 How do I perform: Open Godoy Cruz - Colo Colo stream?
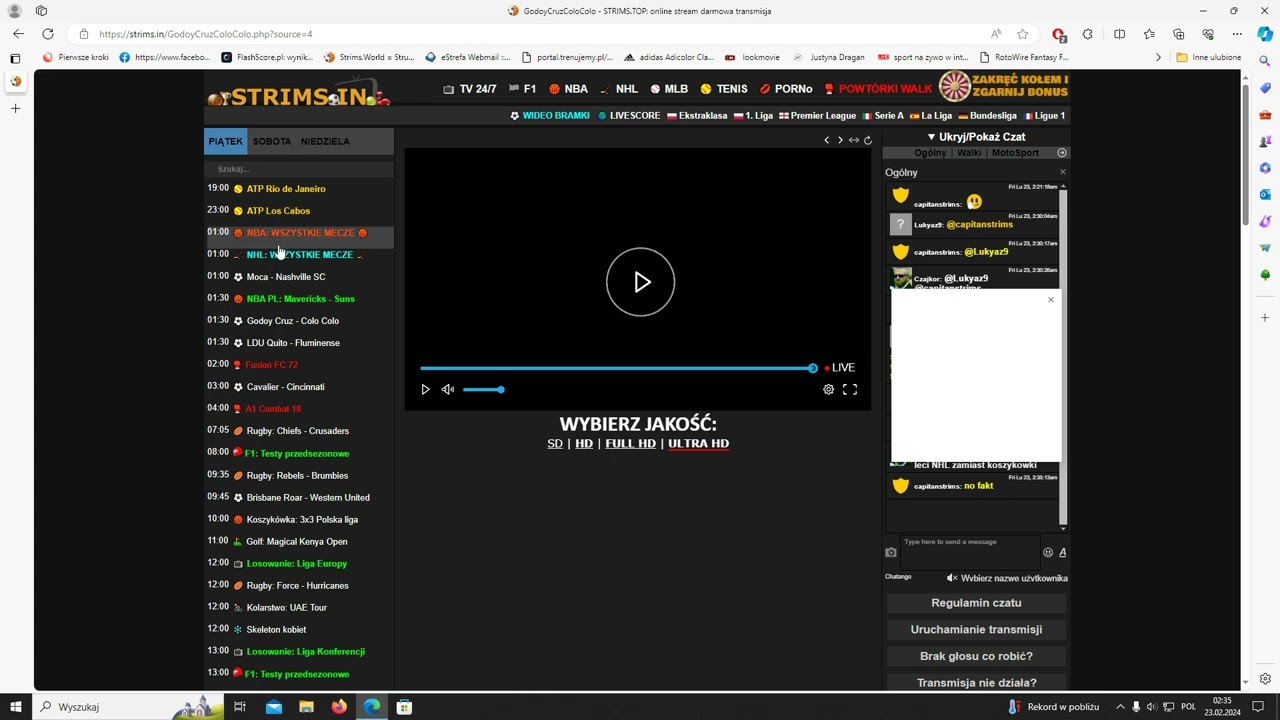click(x=293, y=321)
